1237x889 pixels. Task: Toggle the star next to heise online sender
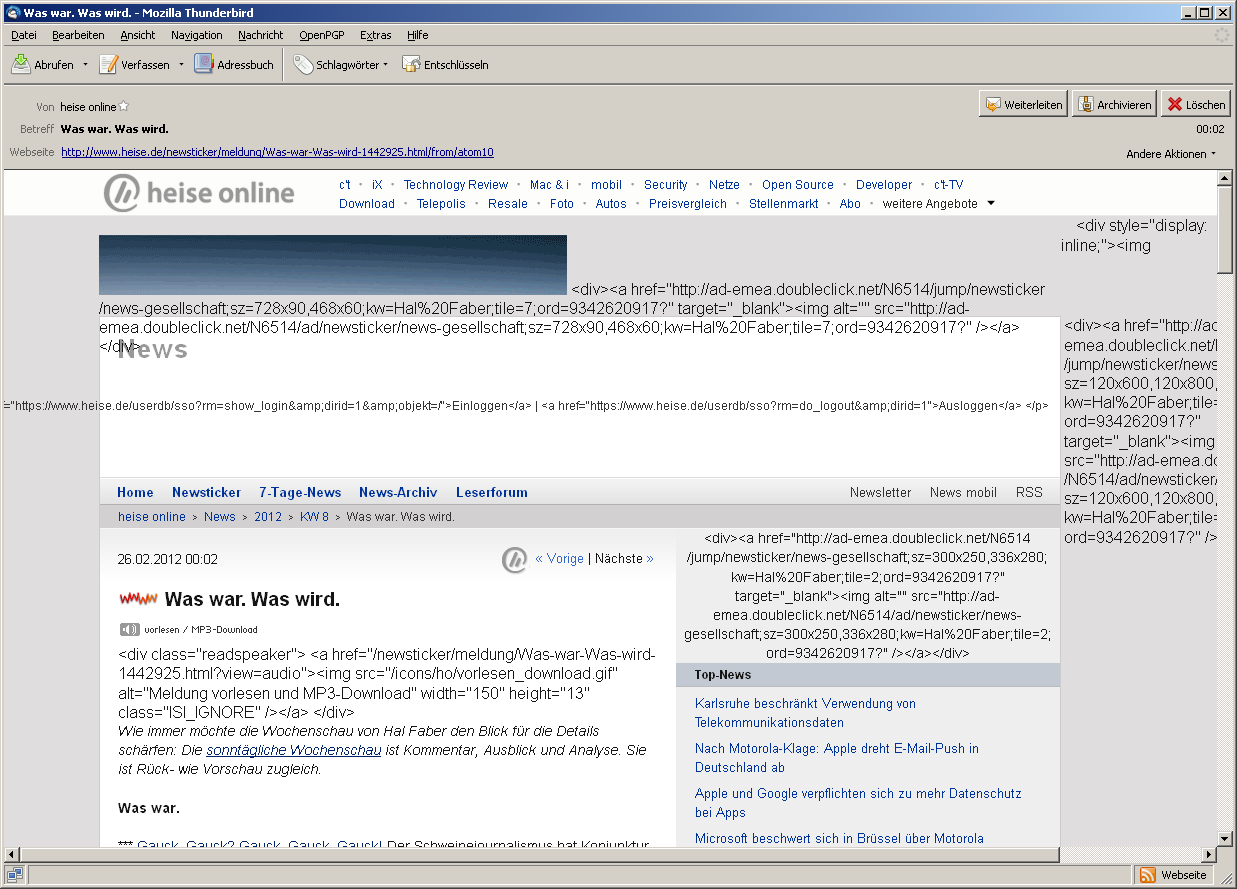(x=124, y=107)
